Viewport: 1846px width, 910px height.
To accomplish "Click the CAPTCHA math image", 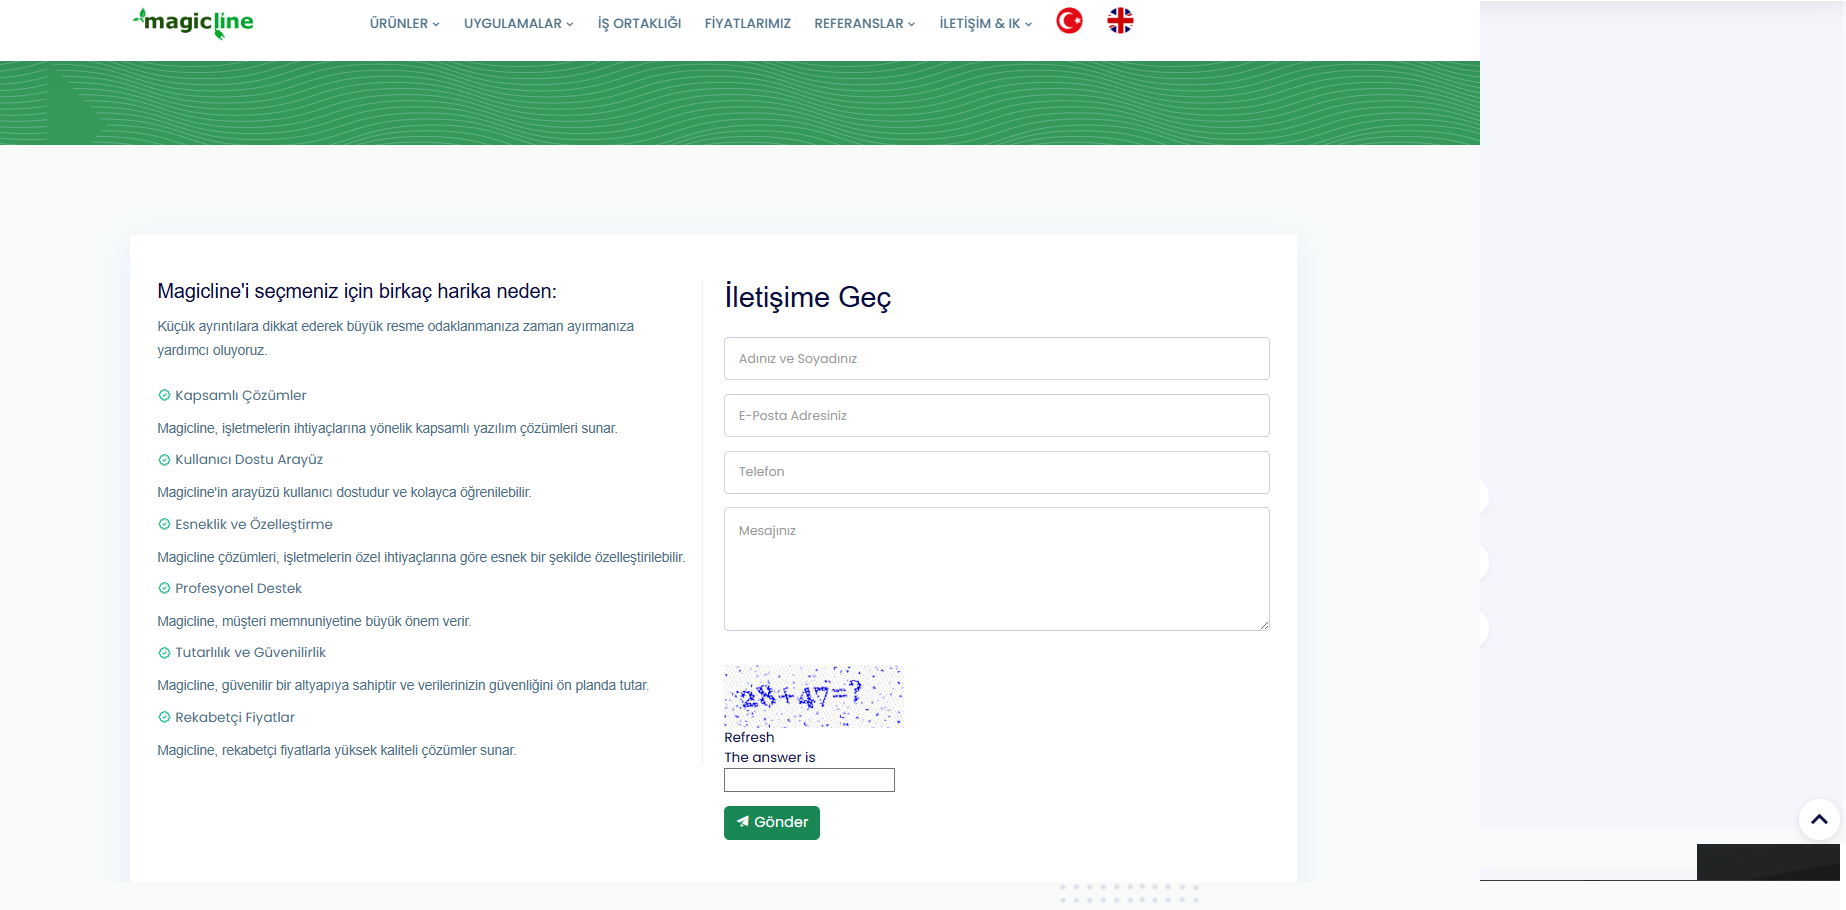I will (x=813, y=696).
